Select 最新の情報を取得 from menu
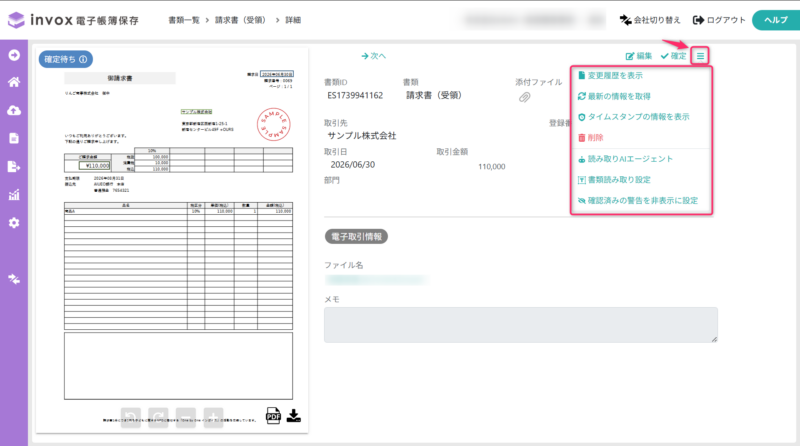Screen dimensions: 800x446 [614, 96]
